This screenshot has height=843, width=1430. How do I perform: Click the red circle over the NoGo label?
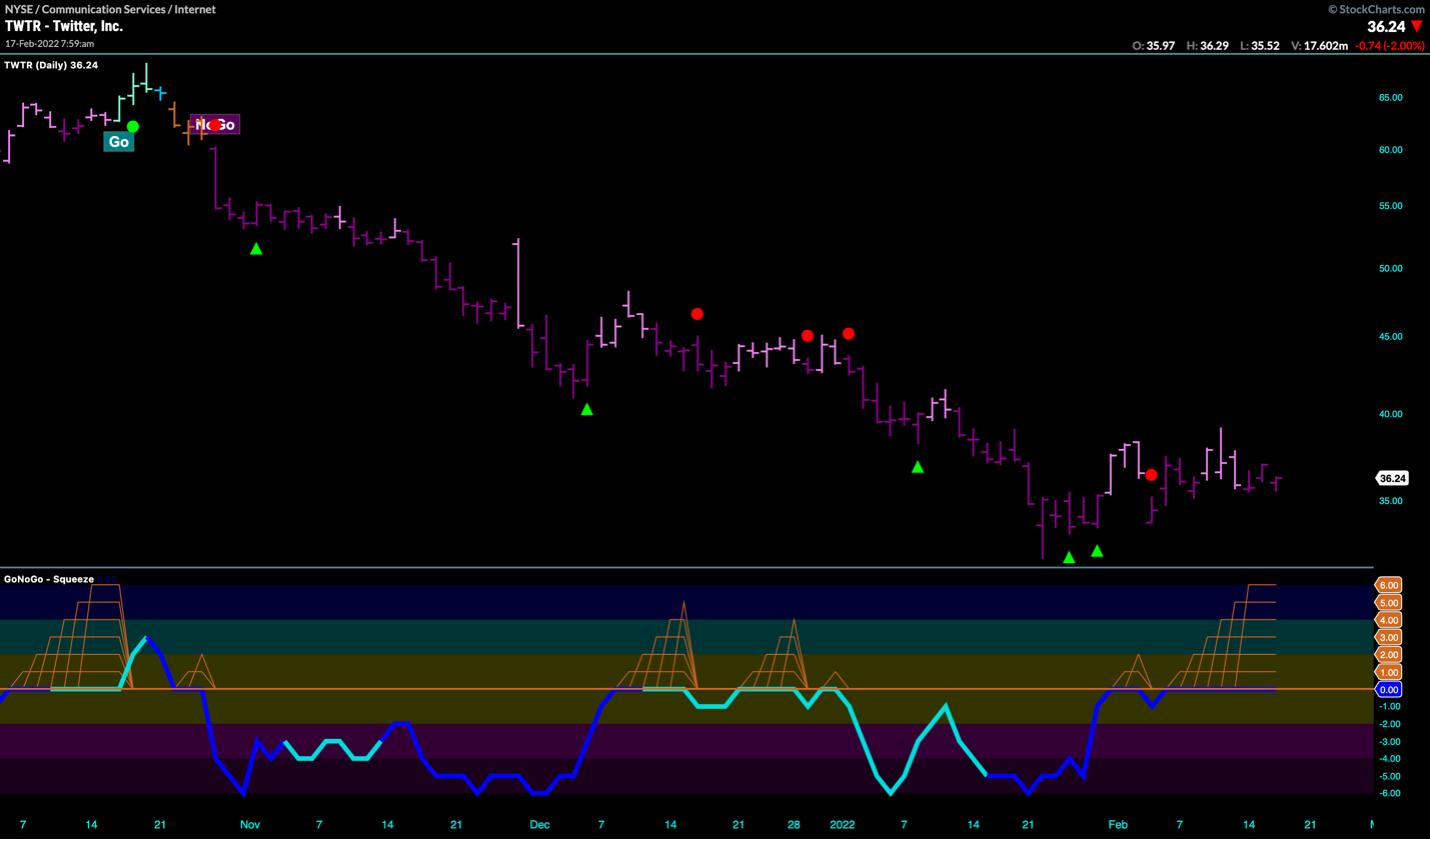coord(213,125)
